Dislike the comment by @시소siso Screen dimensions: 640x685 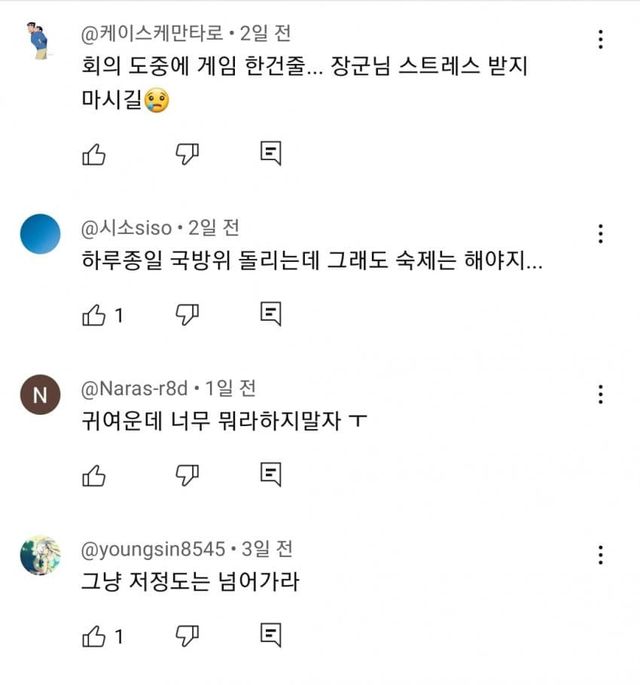coord(187,315)
